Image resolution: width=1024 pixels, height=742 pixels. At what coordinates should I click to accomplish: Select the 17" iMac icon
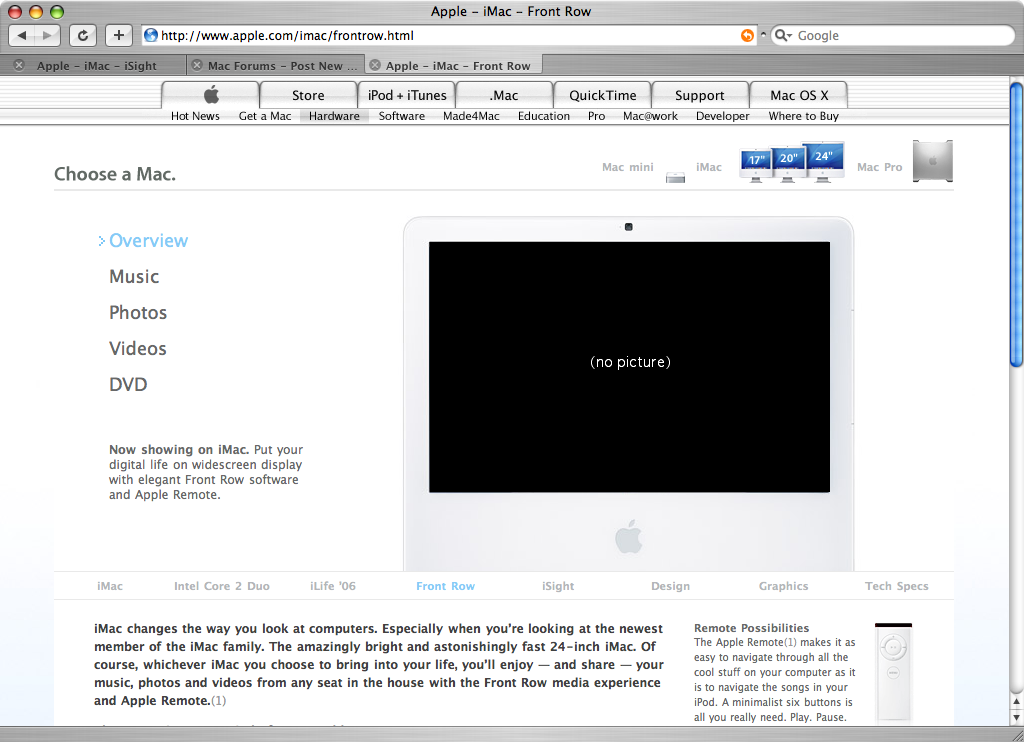point(756,165)
